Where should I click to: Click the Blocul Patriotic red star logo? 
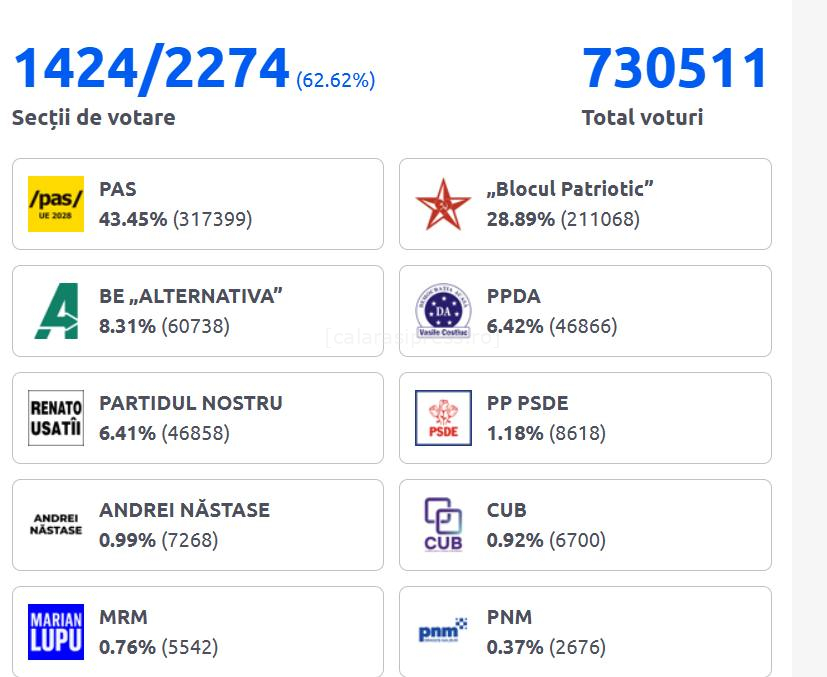click(x=443, y=204)
